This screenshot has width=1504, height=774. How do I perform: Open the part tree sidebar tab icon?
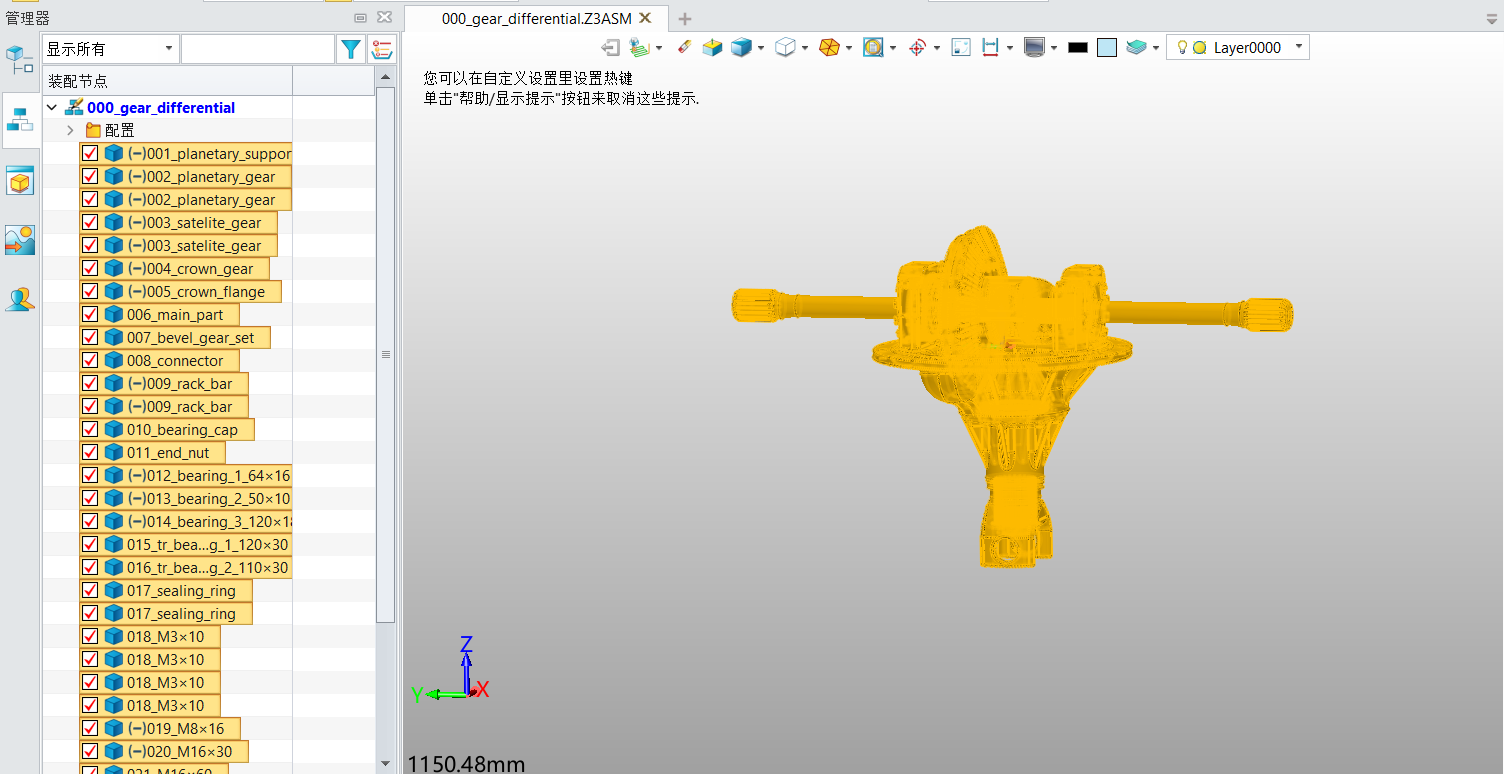coord(20,60)
